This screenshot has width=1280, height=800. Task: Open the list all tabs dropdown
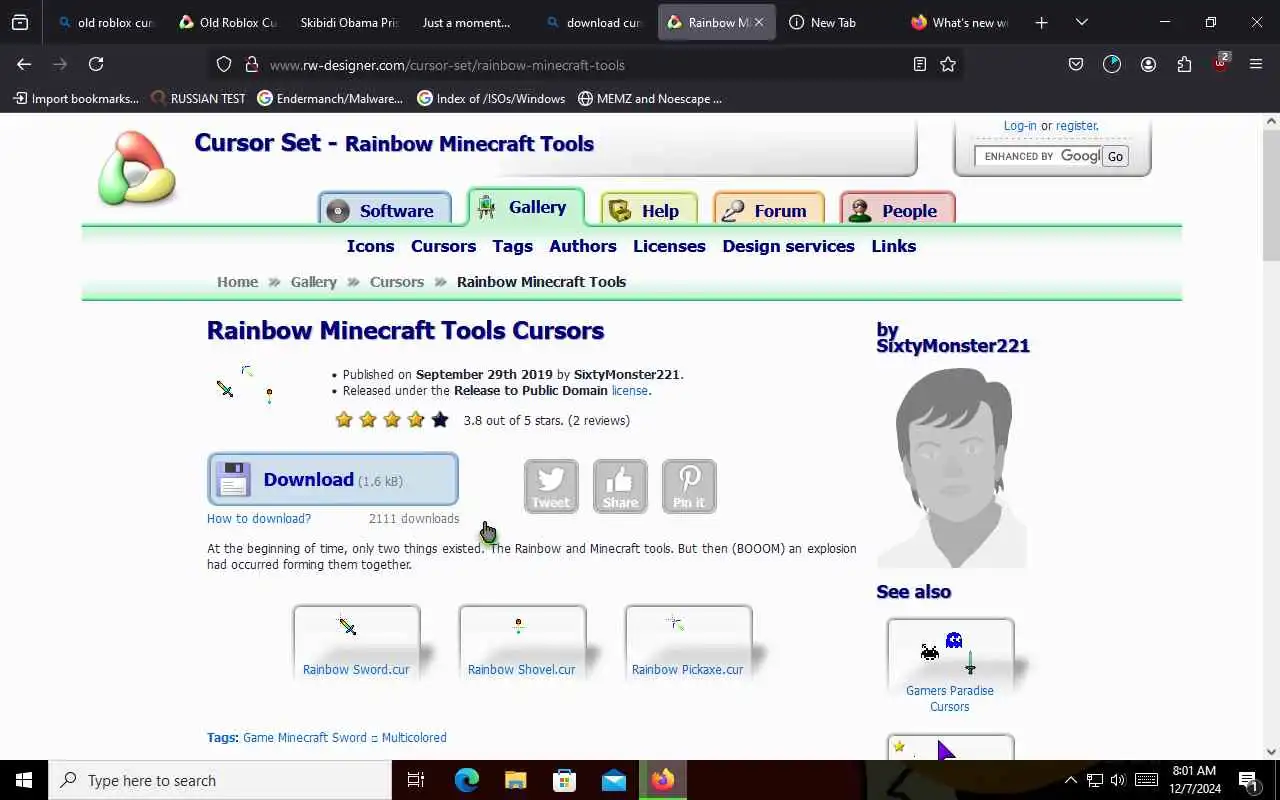click(x=1082, y=22)
